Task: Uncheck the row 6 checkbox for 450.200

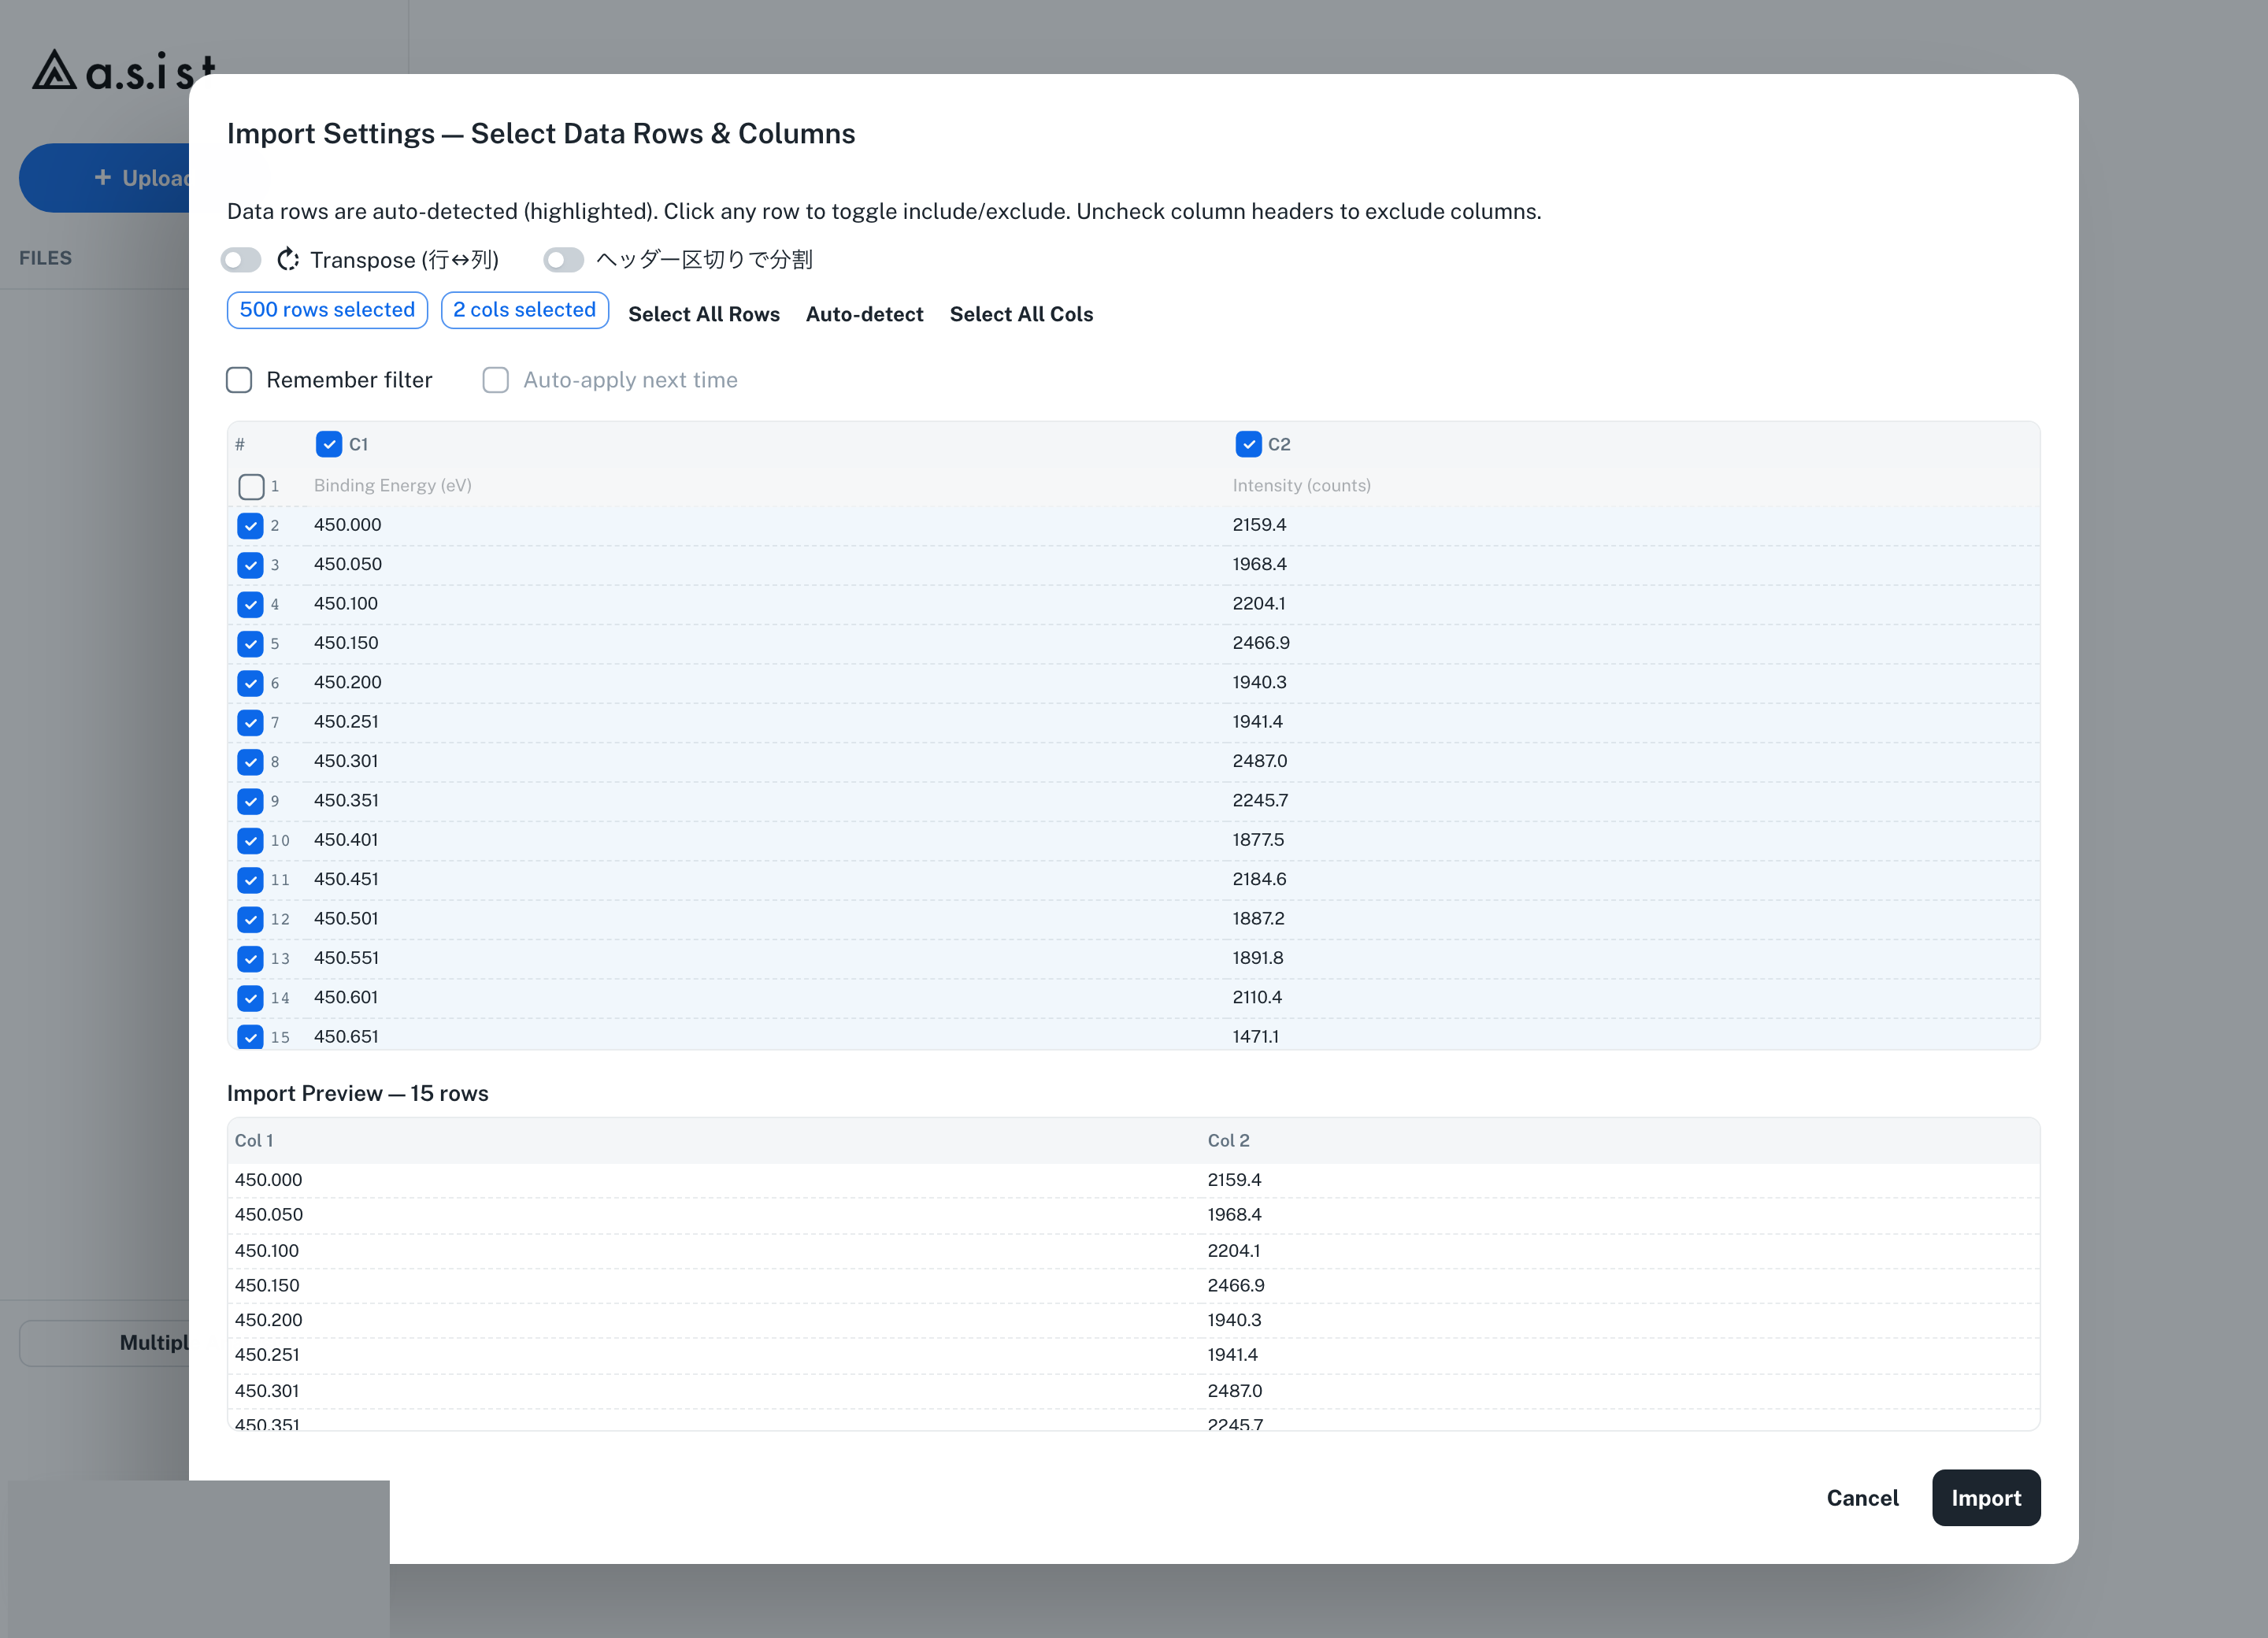Action: [250, 683]
